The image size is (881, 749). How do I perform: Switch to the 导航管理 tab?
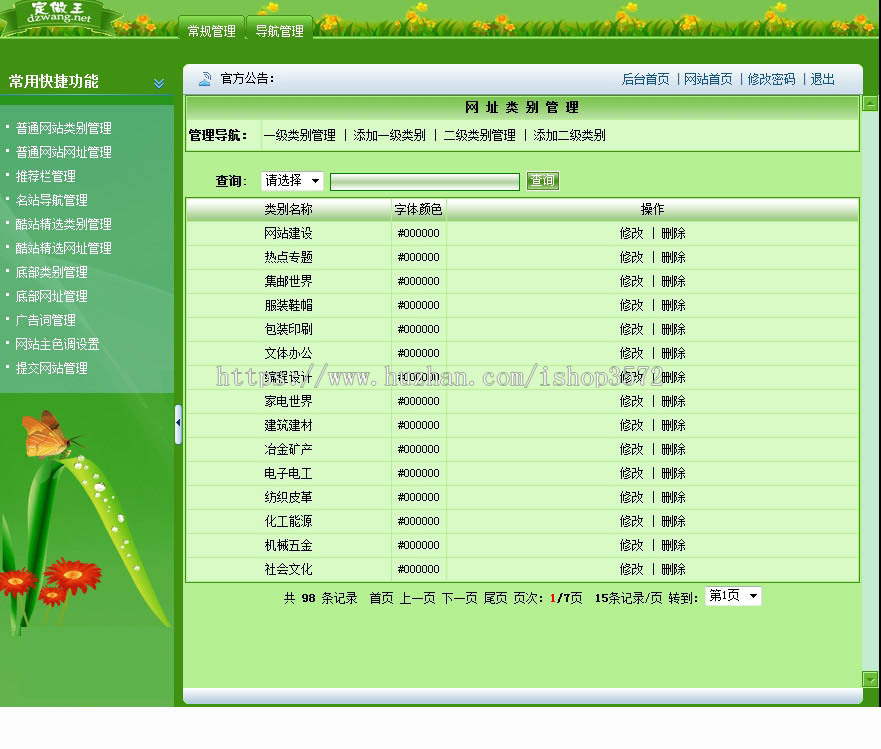tap(280, 30)
